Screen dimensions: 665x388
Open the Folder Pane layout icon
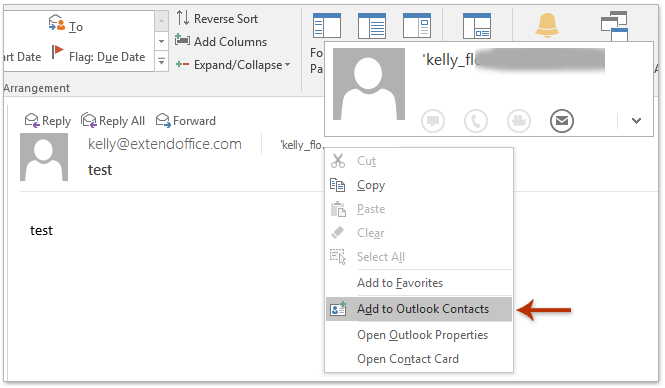click(x=327, y=26)
